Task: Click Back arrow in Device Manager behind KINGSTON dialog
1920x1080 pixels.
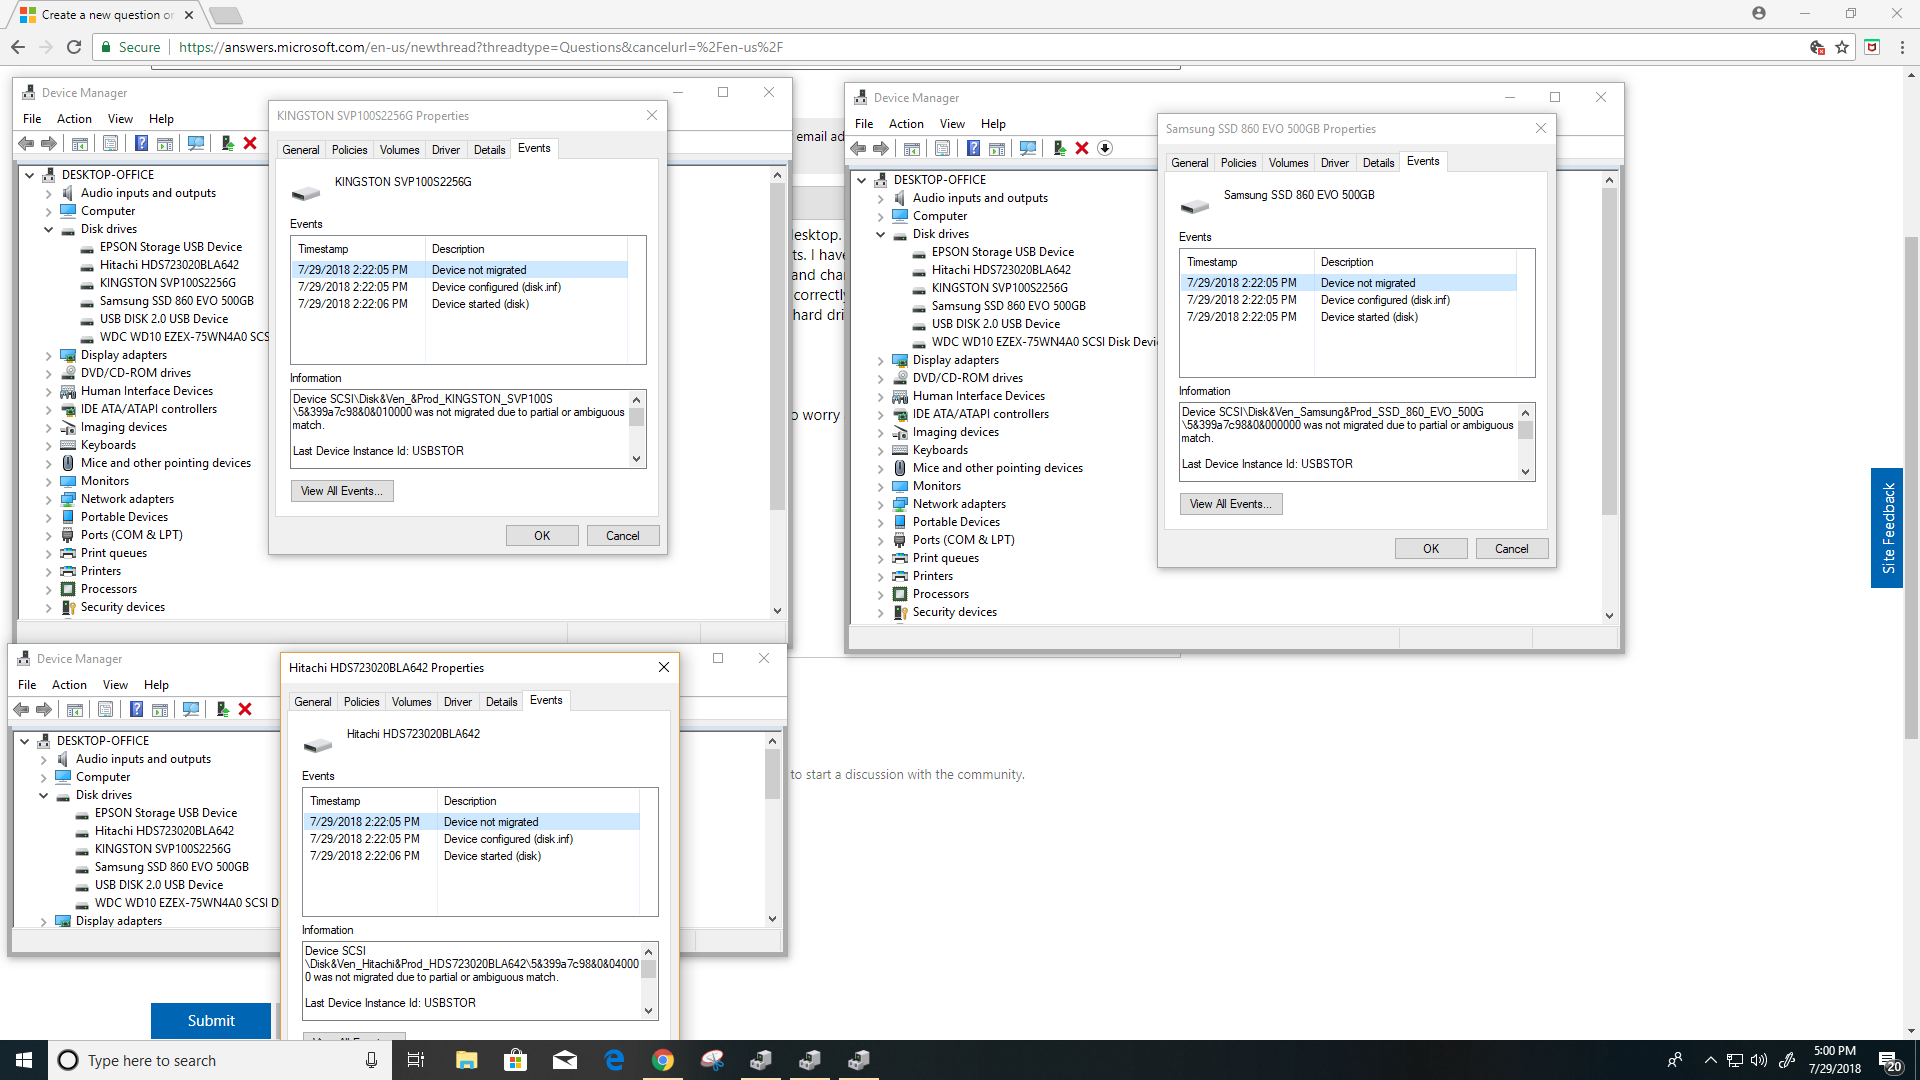Action: (26, 144)
